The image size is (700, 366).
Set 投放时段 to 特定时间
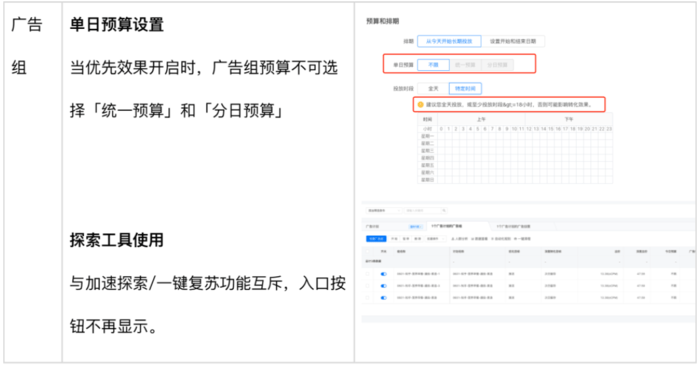(465, 88)
